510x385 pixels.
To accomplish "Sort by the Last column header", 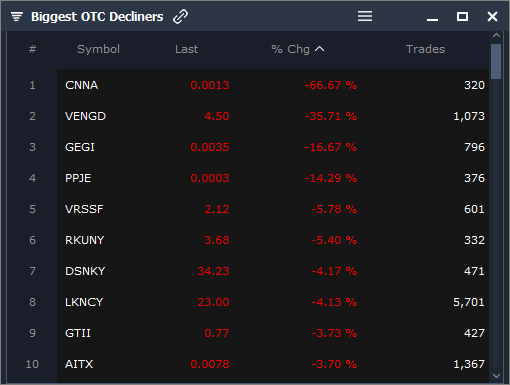I will click(187, 49).
